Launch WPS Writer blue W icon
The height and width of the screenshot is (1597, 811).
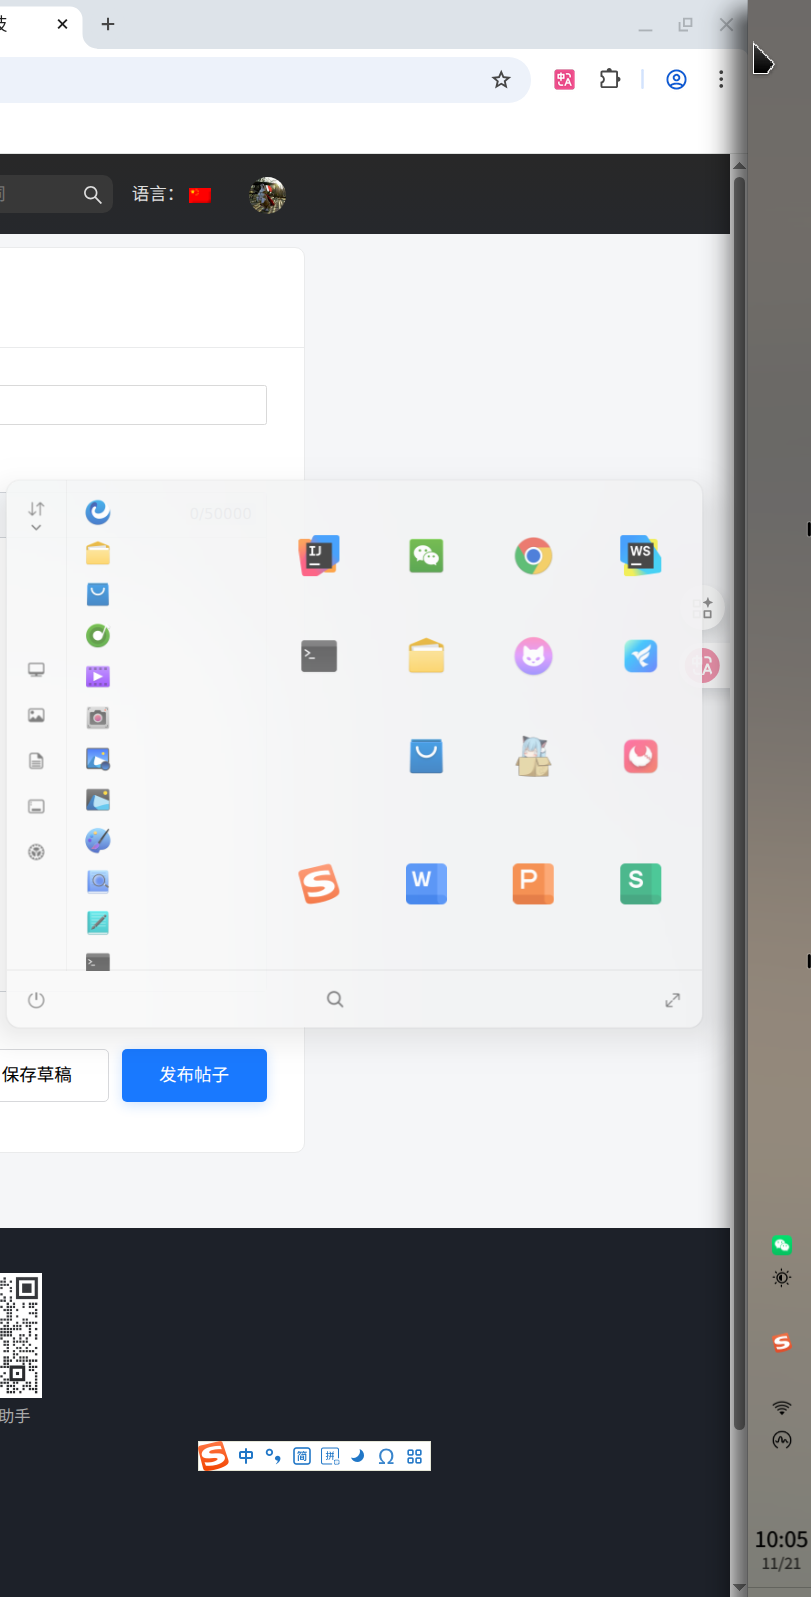426,883
